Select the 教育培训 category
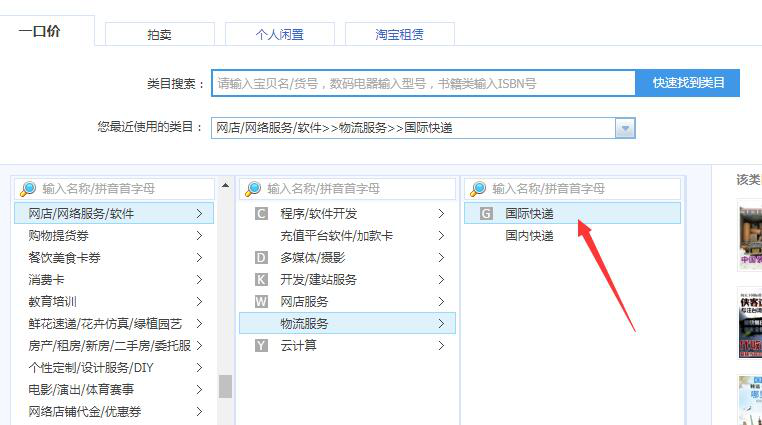 pyautogui.click(x=53, y=302)
